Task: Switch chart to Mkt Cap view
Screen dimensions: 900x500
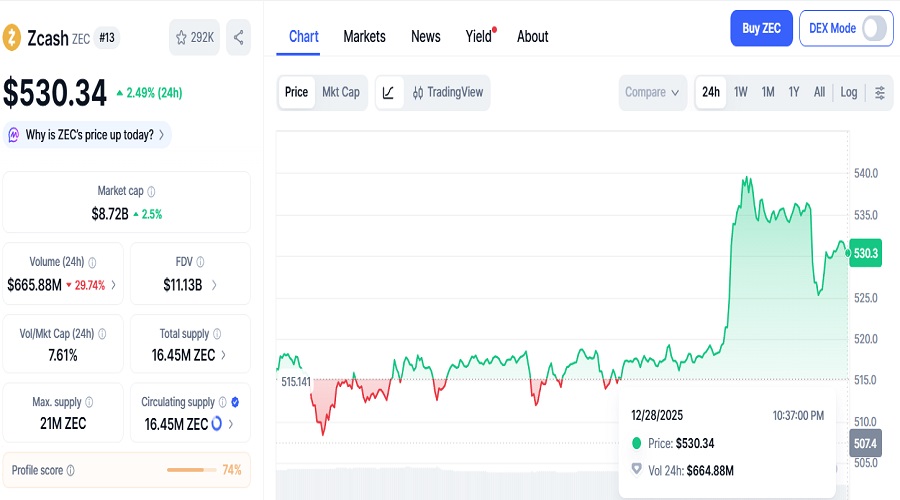Action: tap(340, 92)
